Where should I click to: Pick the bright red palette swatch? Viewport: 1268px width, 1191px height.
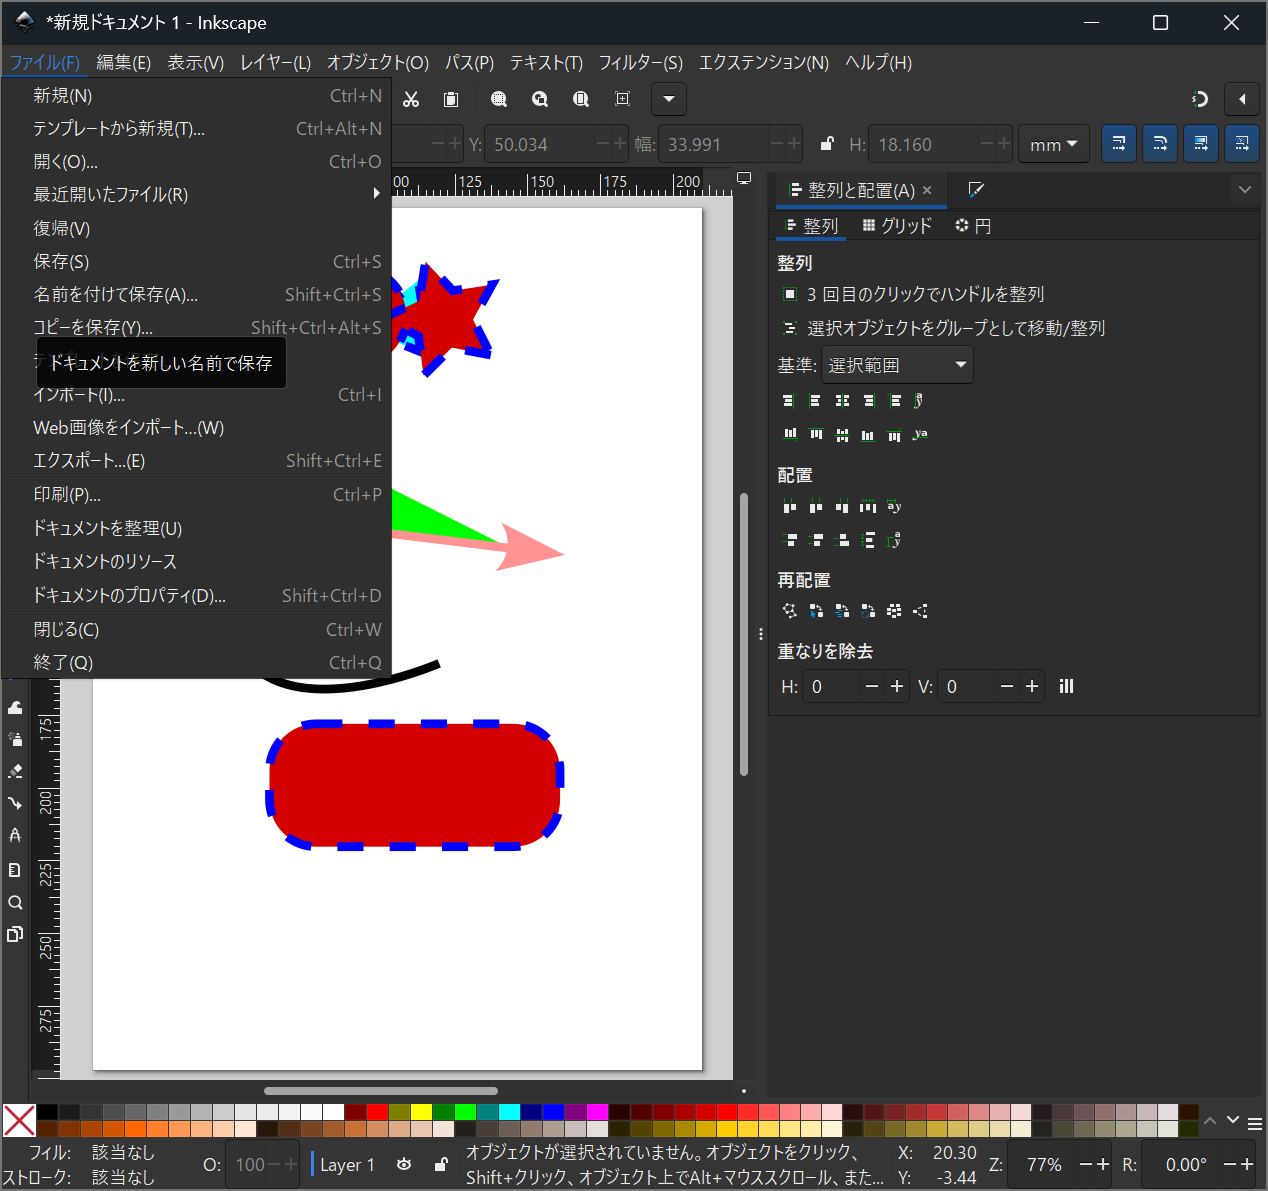[377, 1112]
